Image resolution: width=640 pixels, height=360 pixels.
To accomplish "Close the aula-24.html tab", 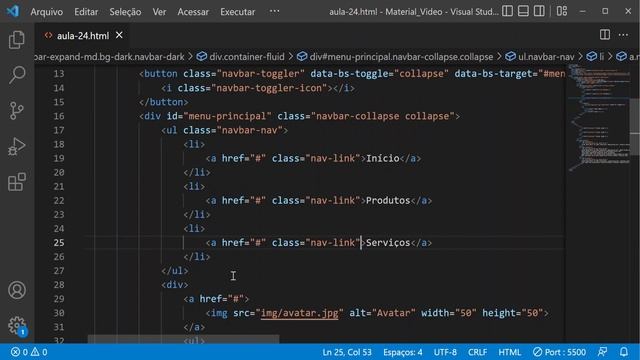I will point(119,36).
